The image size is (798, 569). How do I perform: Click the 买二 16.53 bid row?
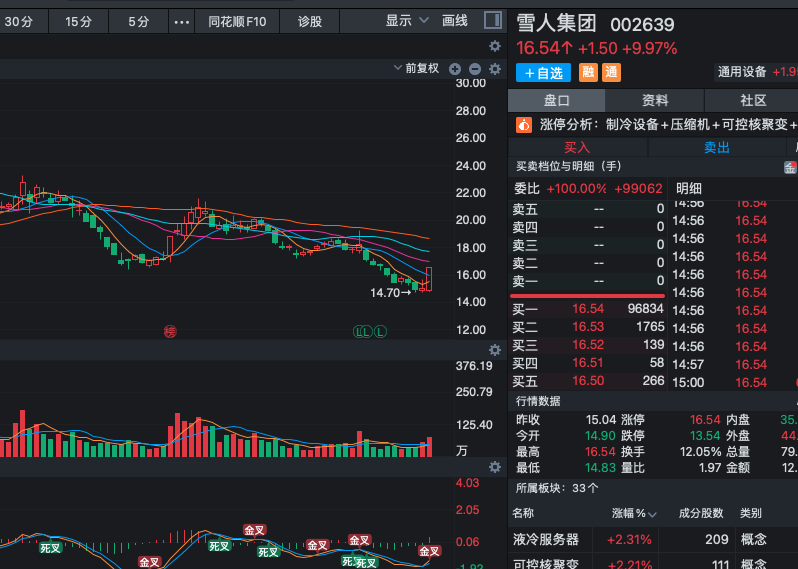point(588,327)
